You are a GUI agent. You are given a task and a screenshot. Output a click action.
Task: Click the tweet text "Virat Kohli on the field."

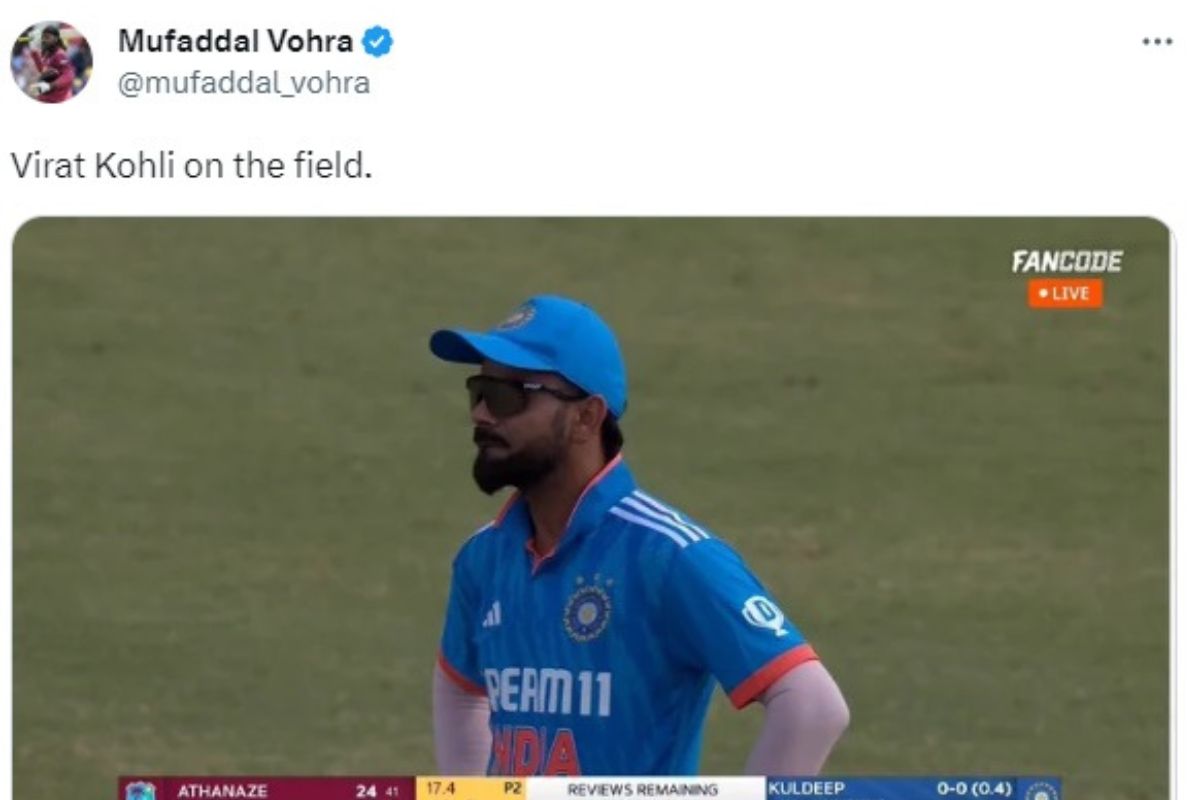191,165
